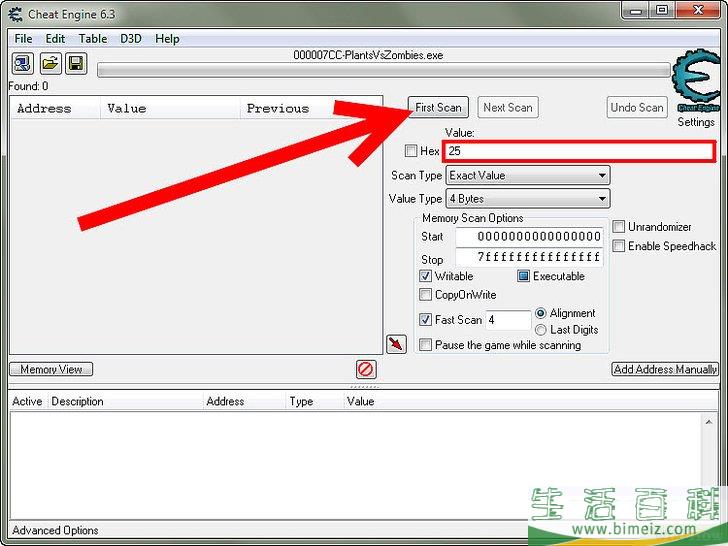Click the Undo Scan button
The height and width of the screenshot is (546, 728).
(637, 107)
